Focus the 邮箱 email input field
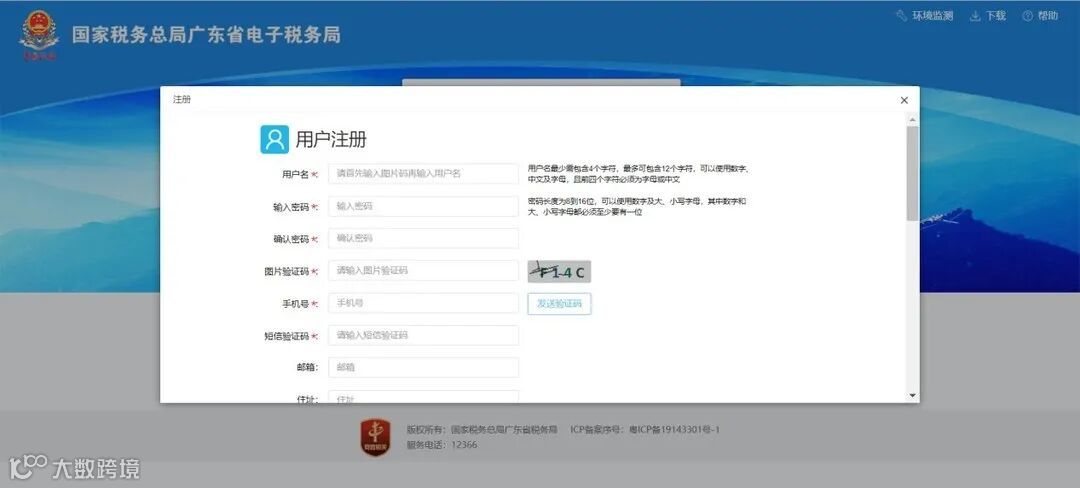The height and width of the screenshot is (488, 1080). (423, 368)
